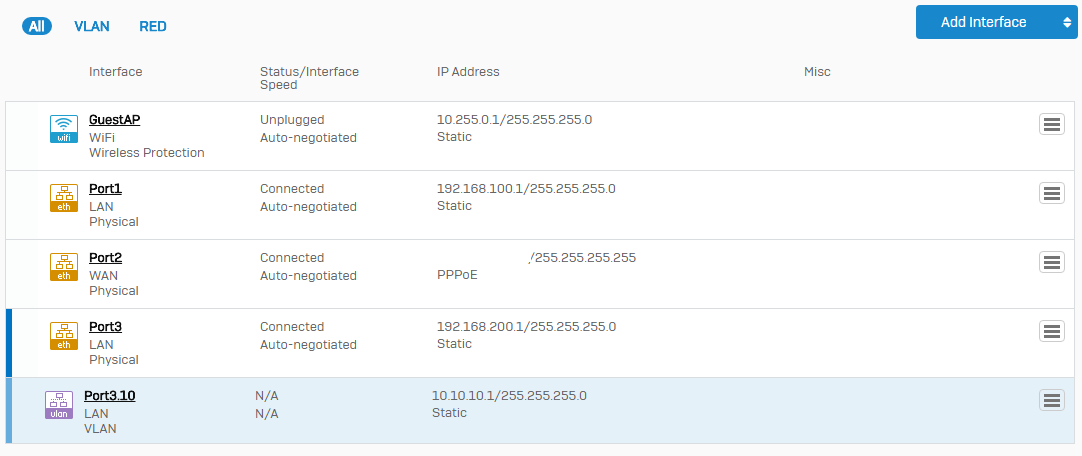Screen dimensions: 1082x456
Task: Click the Port3 eth interface icon
Action: point(63,336)
